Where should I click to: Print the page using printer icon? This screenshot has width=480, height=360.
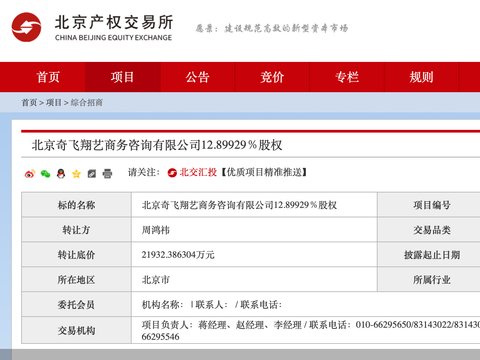pos(107,174)
